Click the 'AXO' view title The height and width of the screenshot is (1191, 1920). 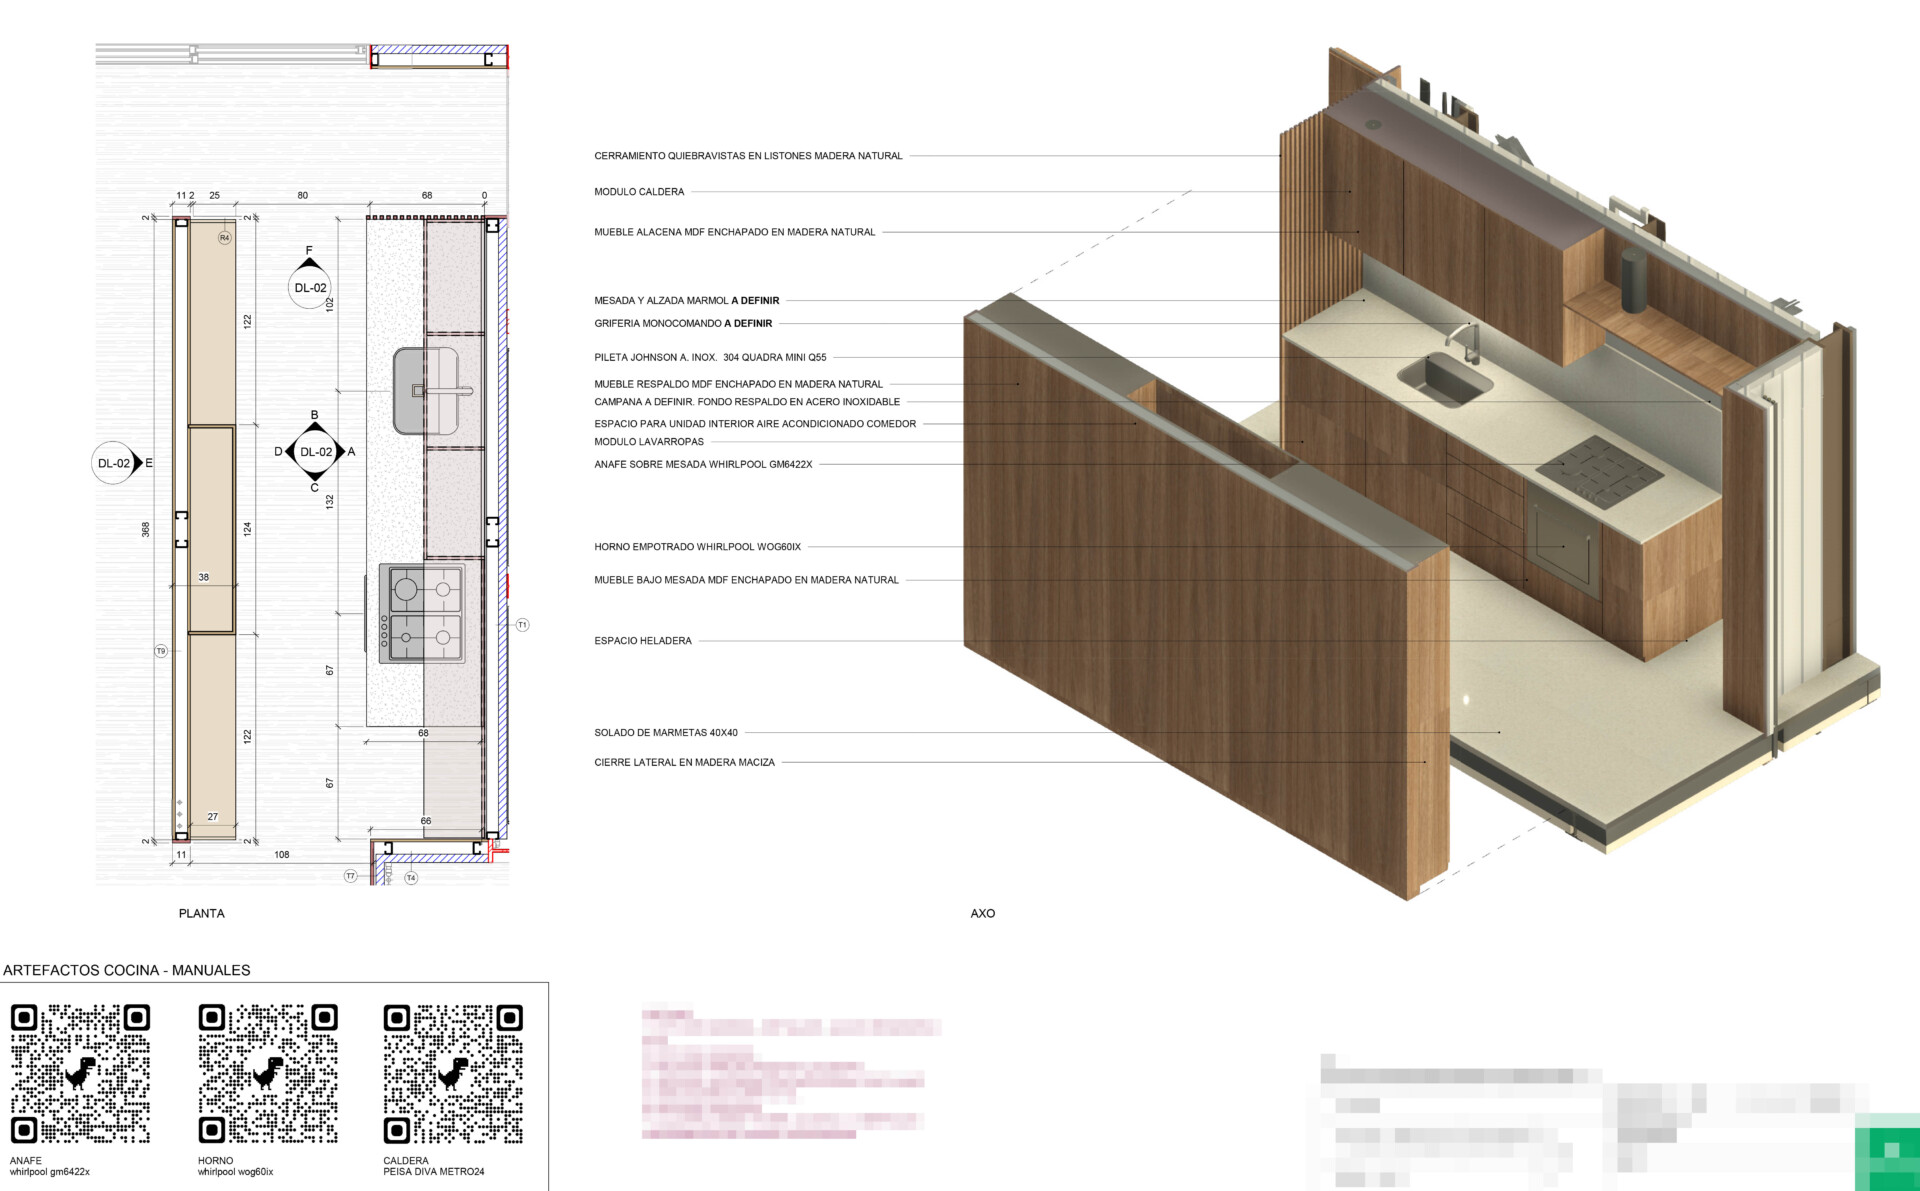982,913
